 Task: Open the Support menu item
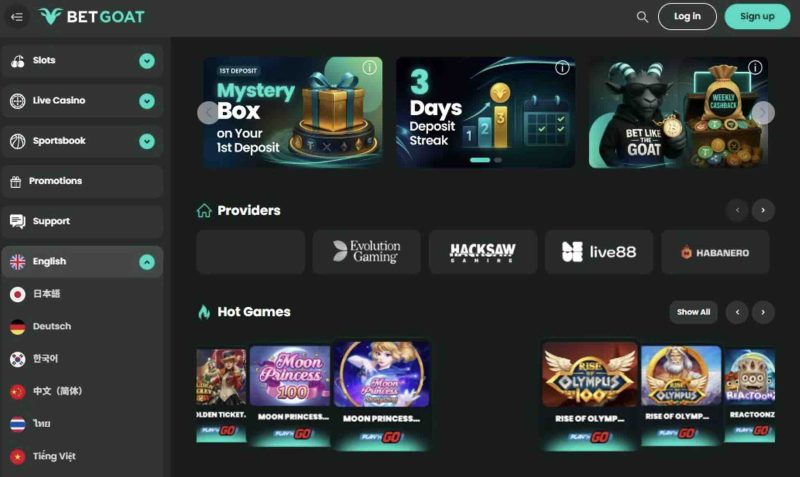82,221
